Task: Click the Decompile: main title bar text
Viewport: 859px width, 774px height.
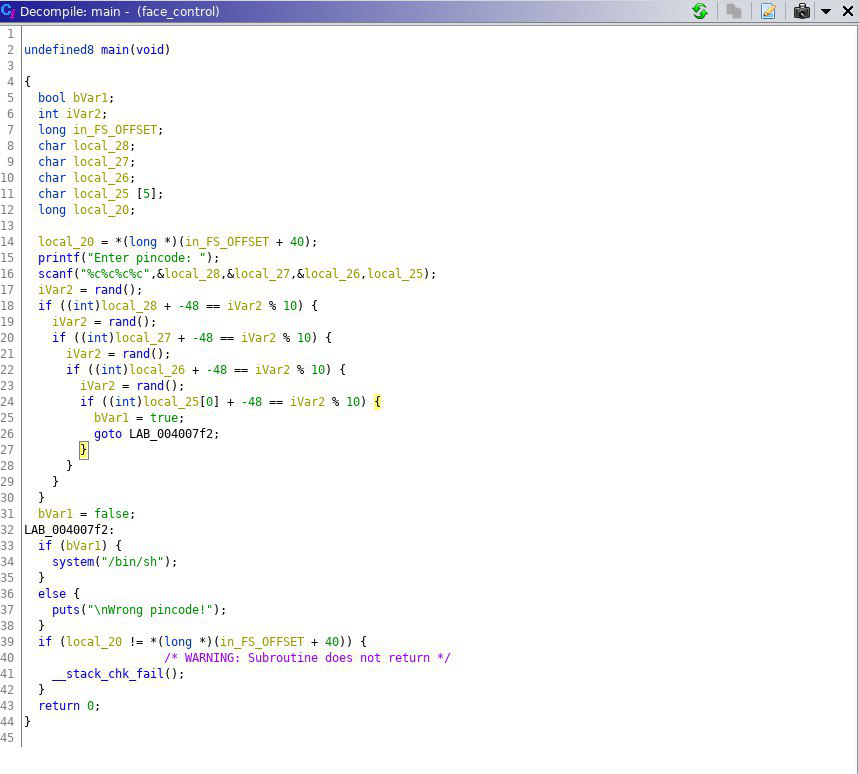Action: click(70, 12)
